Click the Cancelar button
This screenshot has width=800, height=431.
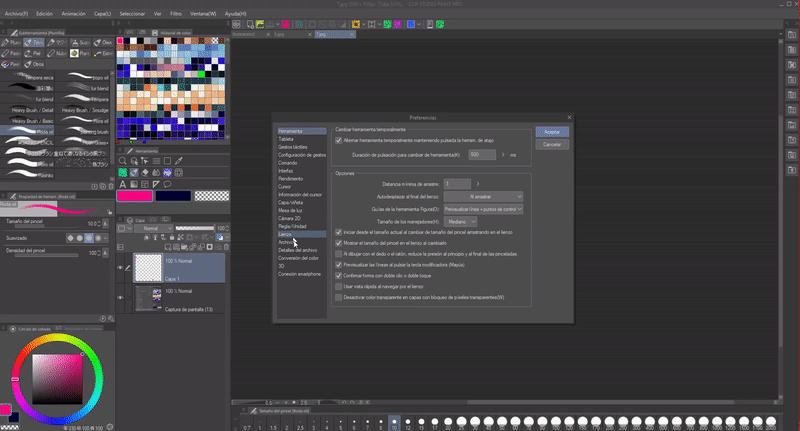click(551, 144)
